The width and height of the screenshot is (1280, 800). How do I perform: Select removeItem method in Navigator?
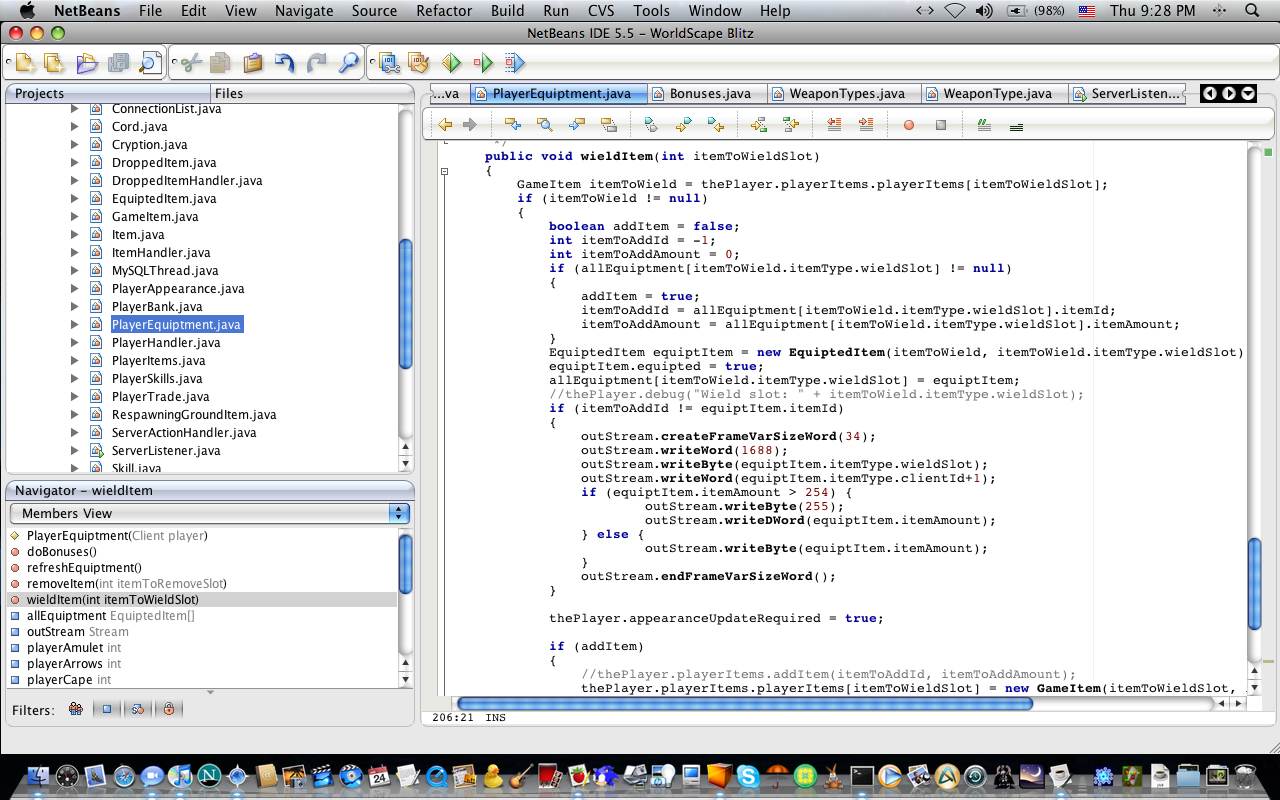click(127, 583)
